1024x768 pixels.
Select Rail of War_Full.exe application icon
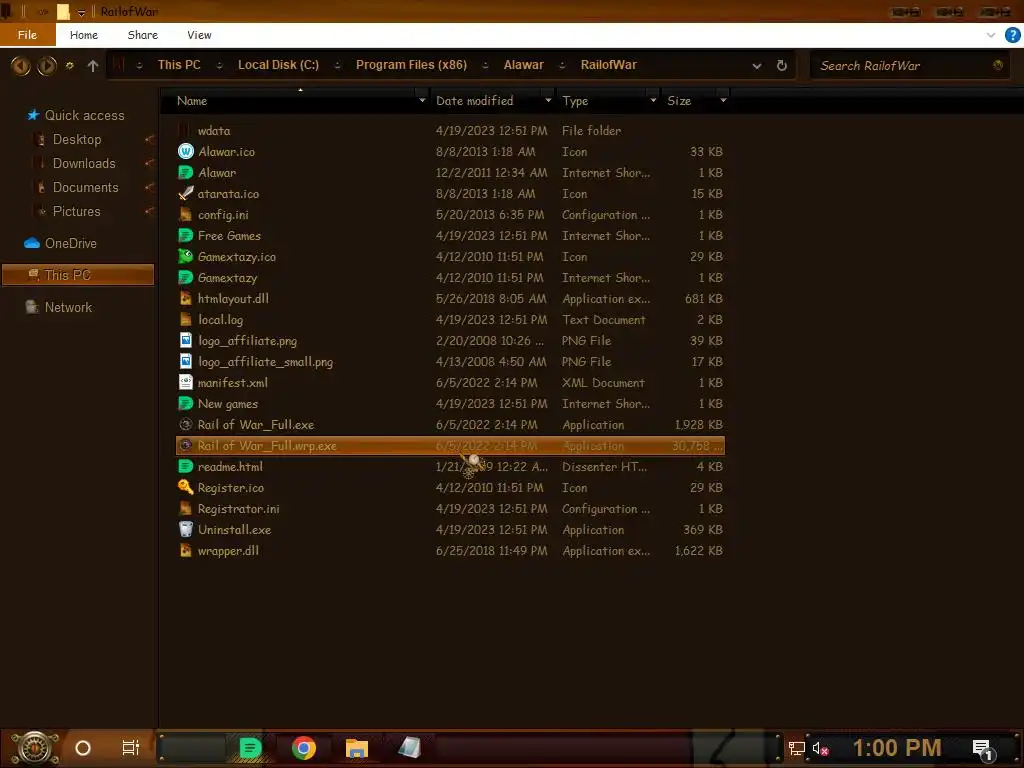(x=185, y=424)
